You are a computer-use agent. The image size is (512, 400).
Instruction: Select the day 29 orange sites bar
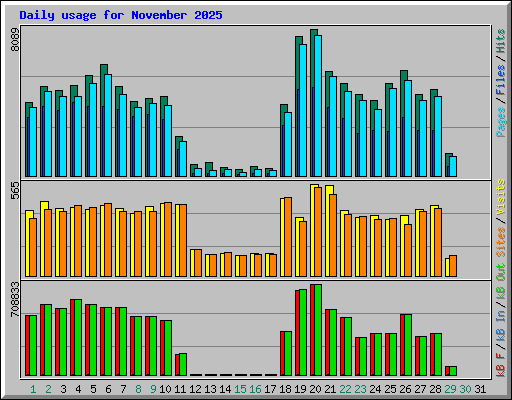click(x=453, y=266)
